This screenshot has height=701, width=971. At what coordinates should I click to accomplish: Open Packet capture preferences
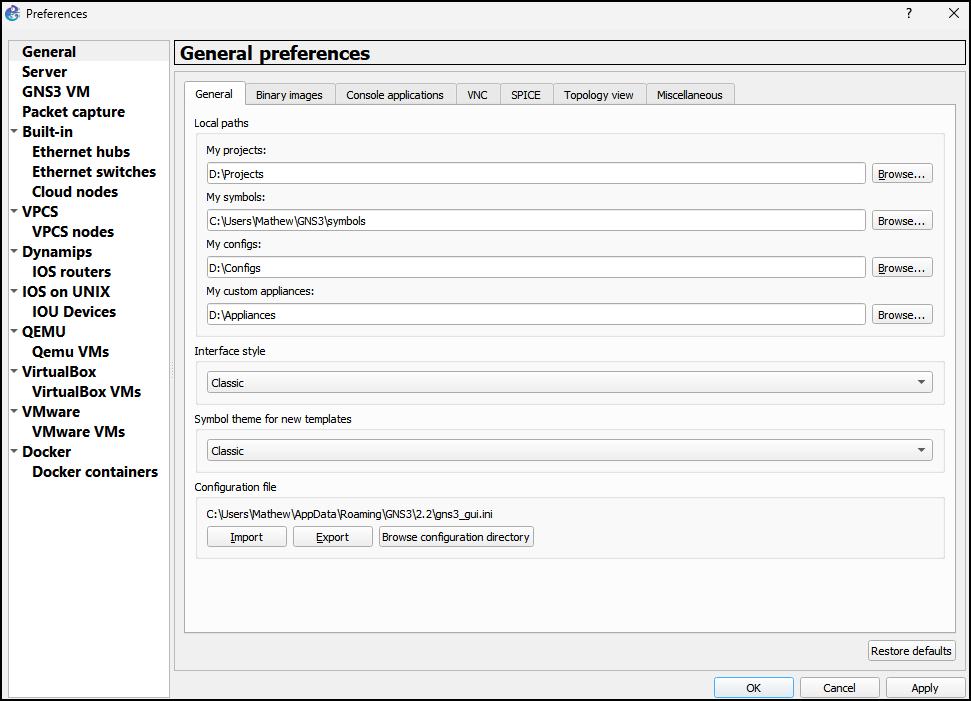(x=74, y=111)
